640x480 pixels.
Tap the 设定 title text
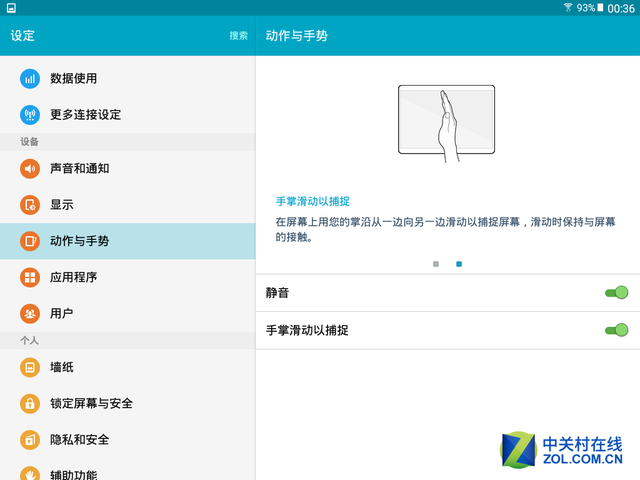point(23,36)
